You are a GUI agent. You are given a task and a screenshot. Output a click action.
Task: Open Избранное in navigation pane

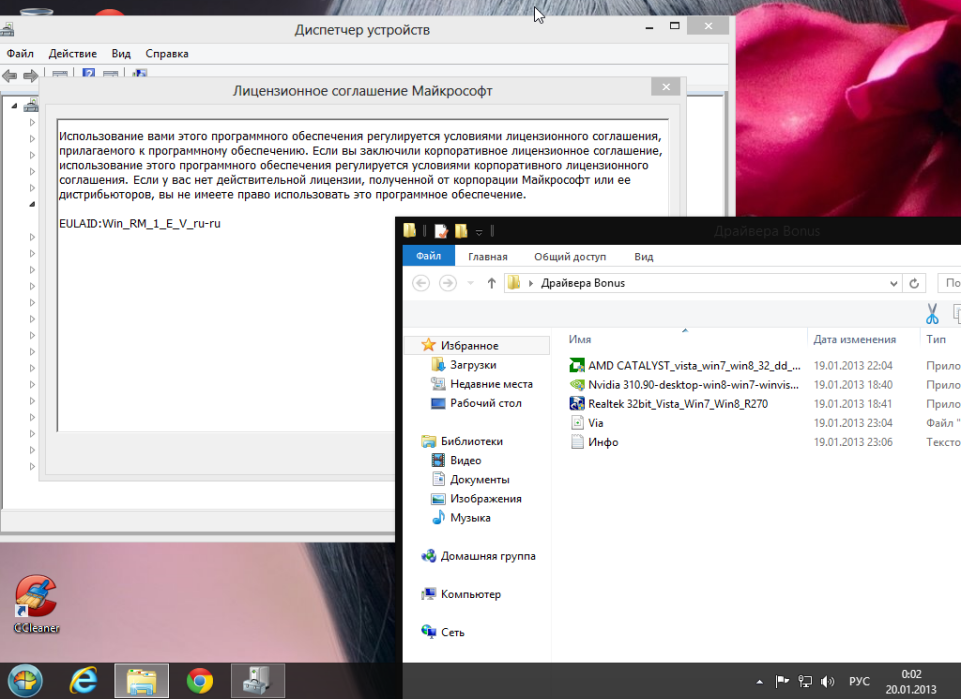coord(469,346)
